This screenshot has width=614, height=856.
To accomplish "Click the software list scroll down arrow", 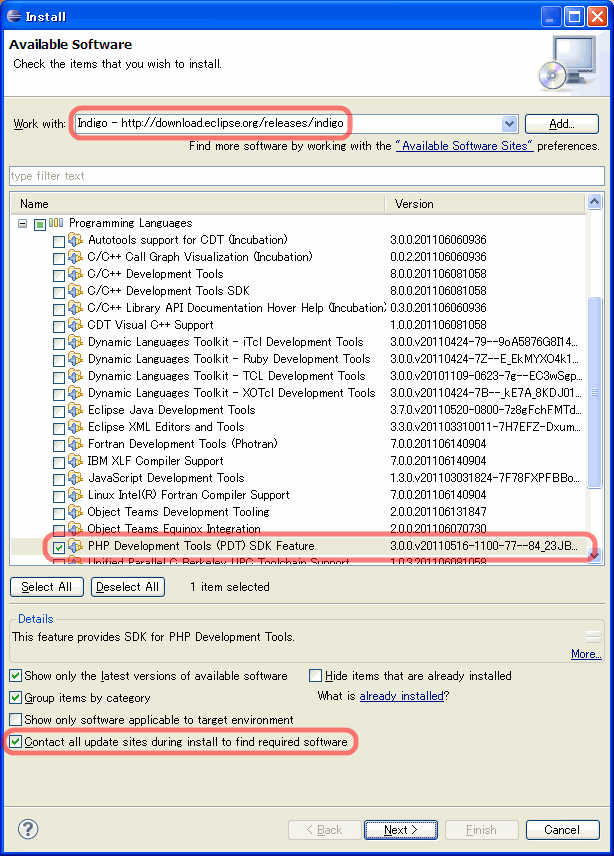I will [x=594, y=555].
